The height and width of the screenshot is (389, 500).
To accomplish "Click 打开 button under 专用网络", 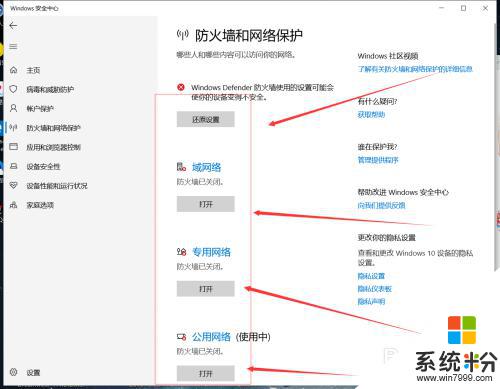I will pos(206,289).
